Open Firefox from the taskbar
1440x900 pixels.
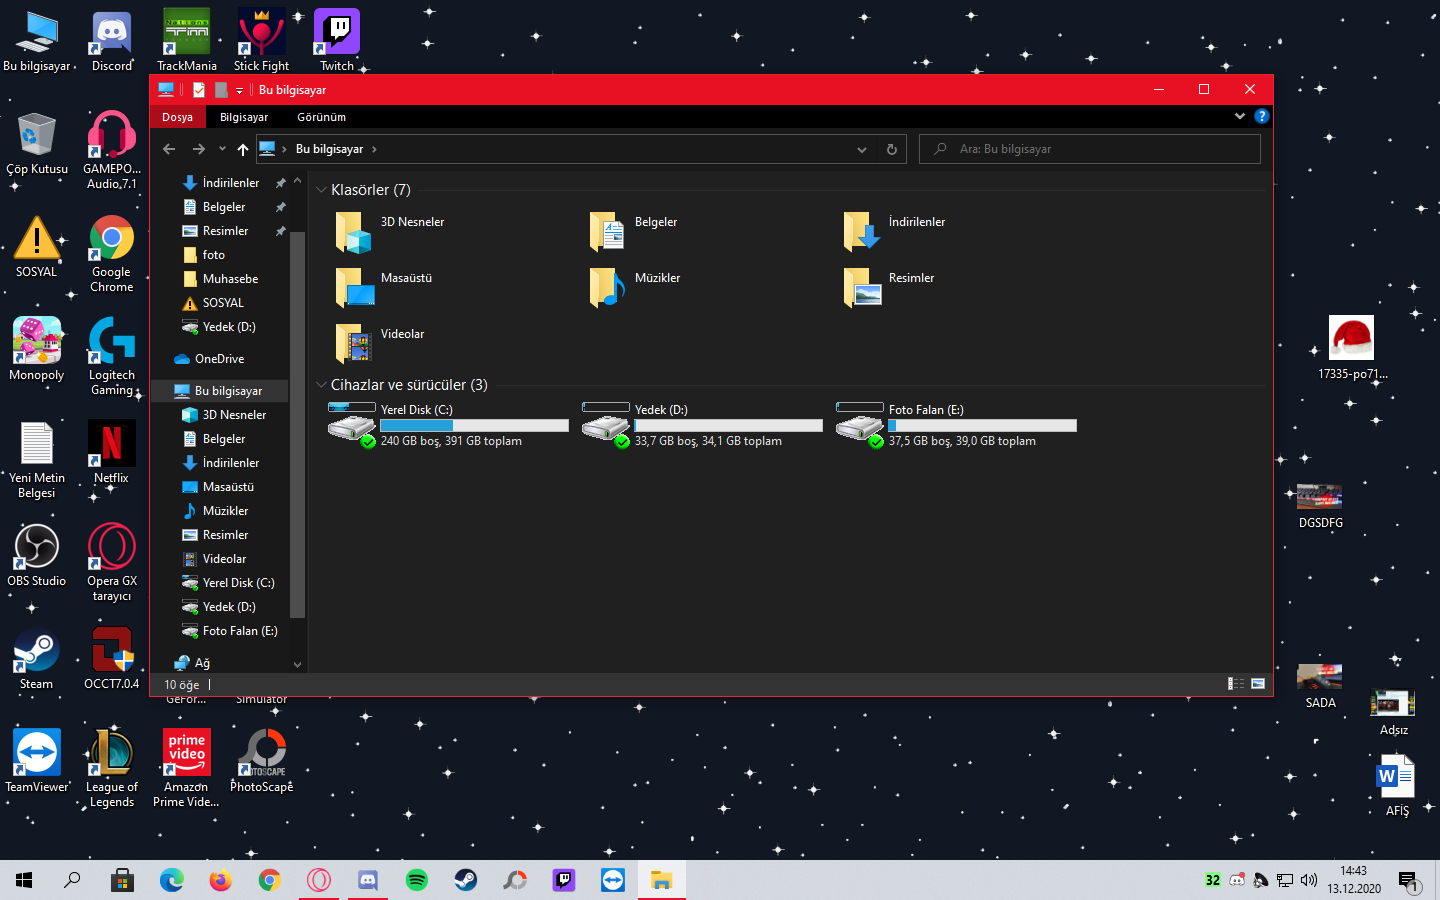[221, 880]
